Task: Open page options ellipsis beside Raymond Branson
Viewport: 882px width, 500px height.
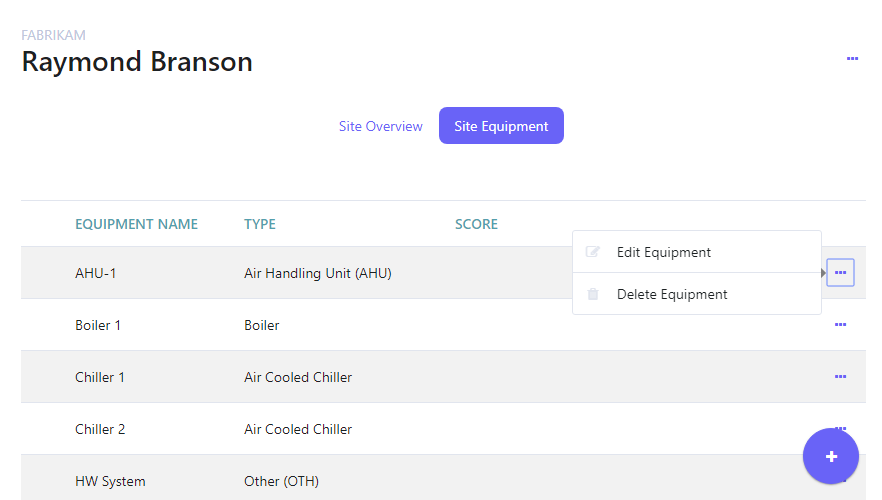Action: pos(852,59)
